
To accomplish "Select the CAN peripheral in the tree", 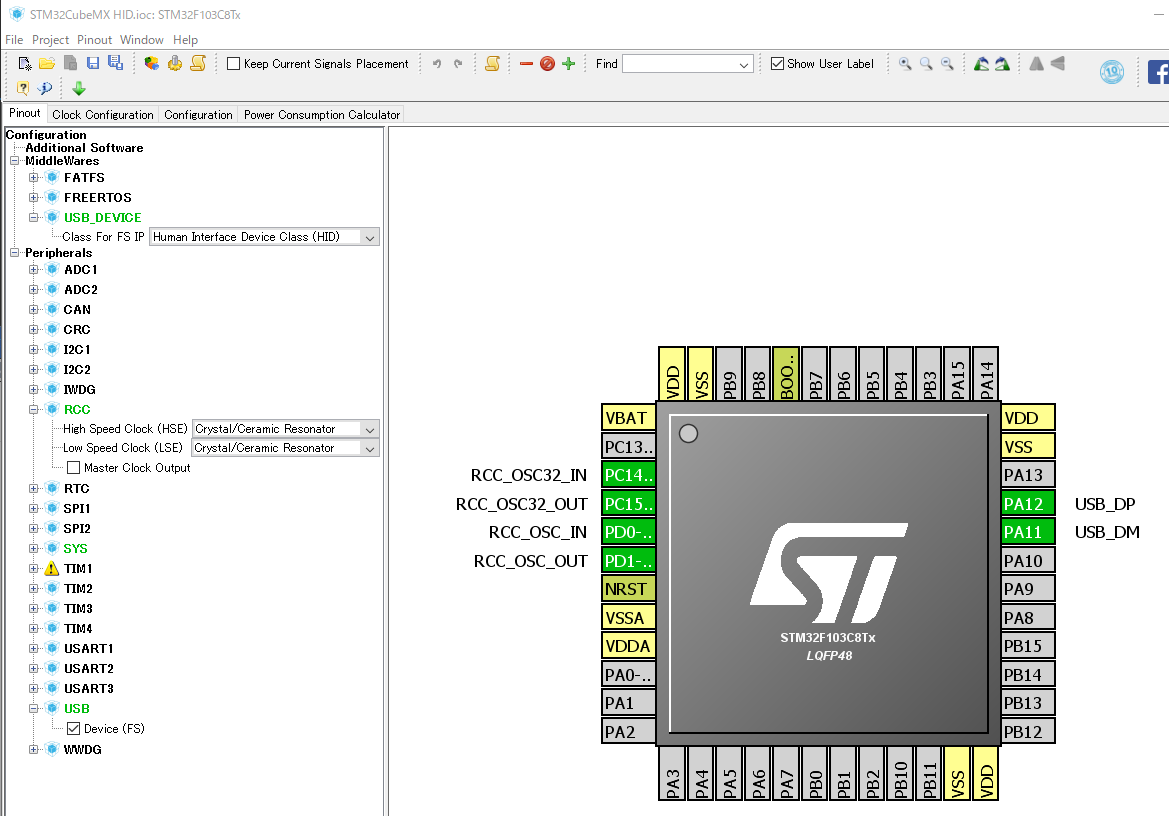I will click(77, 310).
